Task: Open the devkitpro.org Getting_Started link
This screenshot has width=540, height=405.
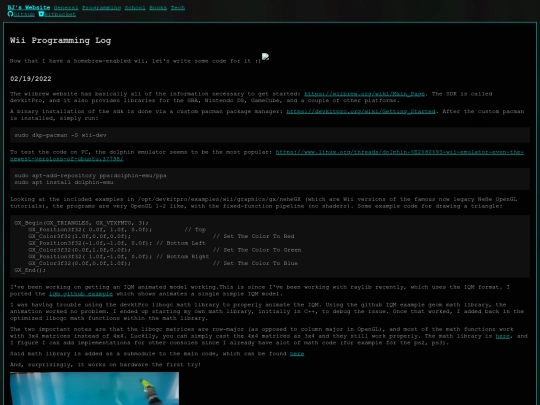Action: pyautogui.click(x=361, y=111)
